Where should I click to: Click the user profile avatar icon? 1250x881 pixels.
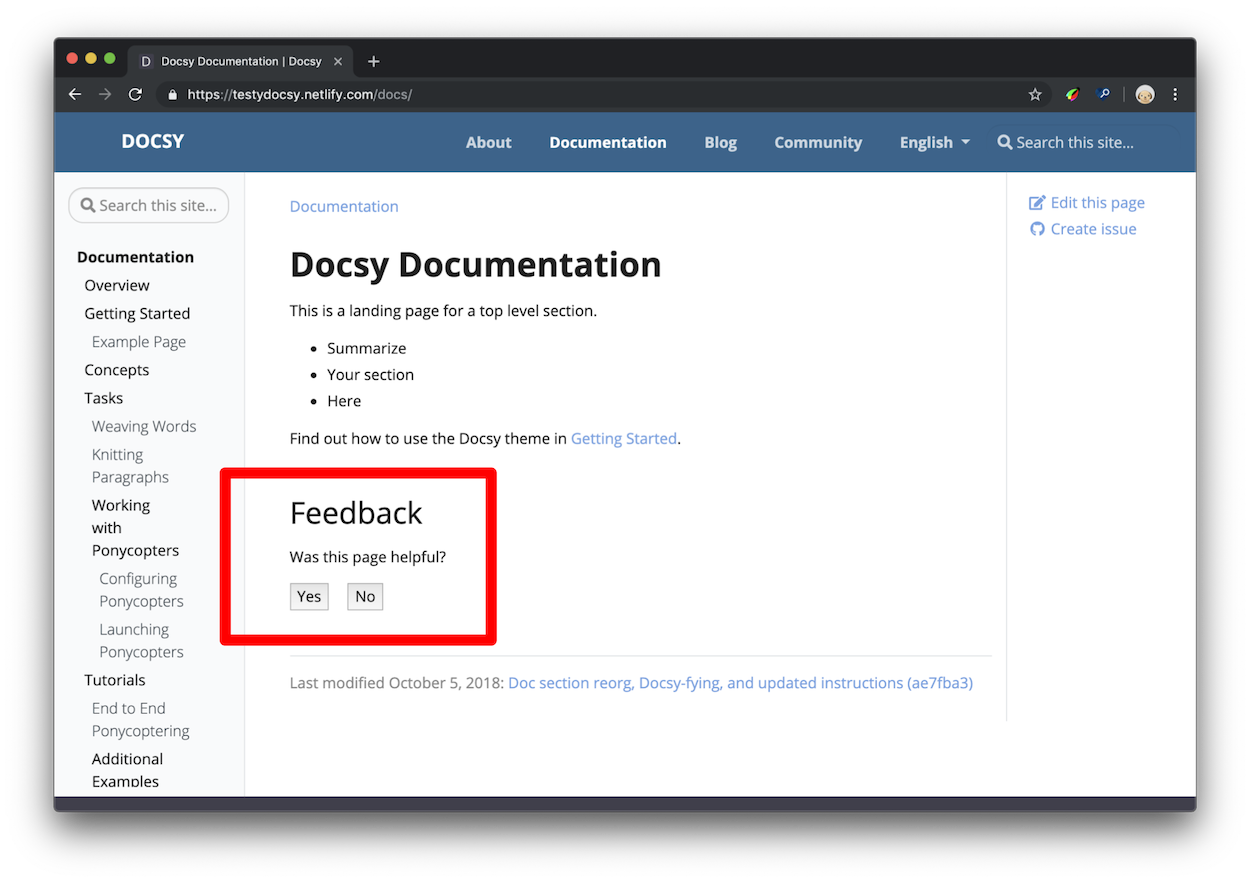[1145, 94]
